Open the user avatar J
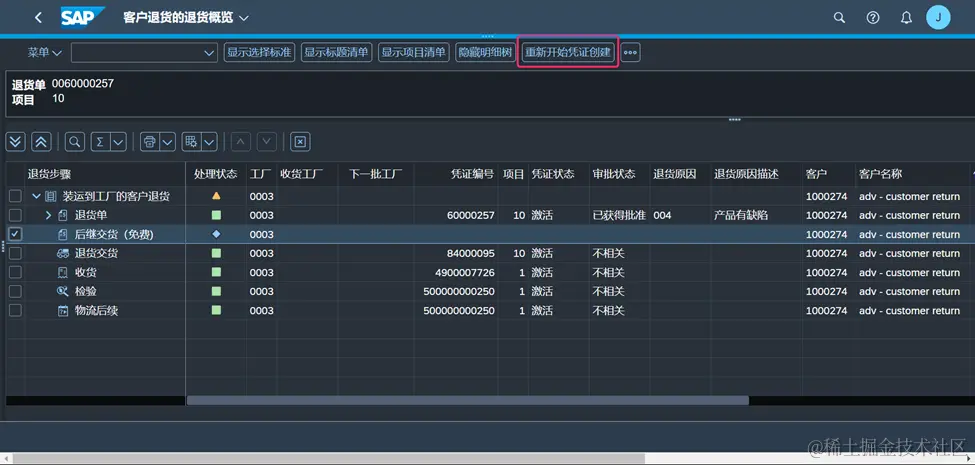The width and height of the screenshot is (975, 465). (938, 17)
